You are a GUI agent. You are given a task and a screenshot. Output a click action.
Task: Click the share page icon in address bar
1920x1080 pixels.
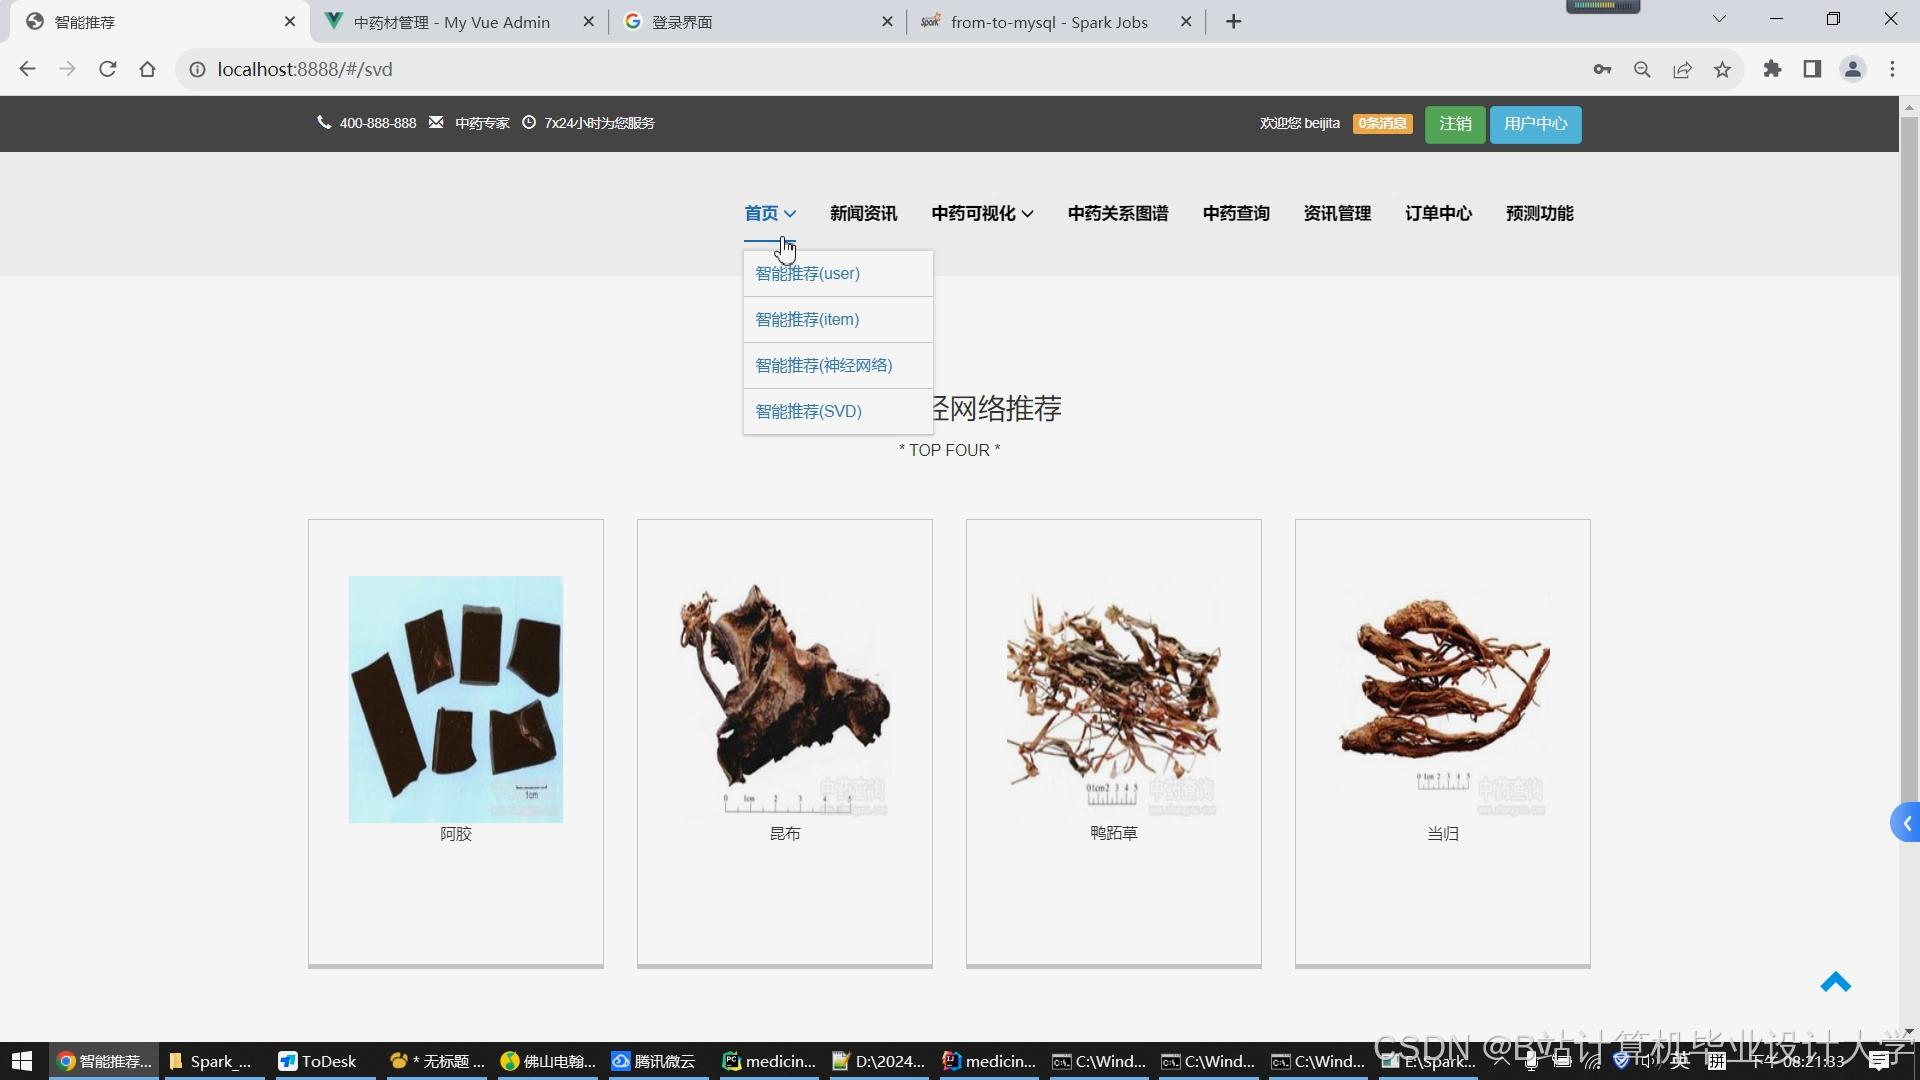(1682, 69)
